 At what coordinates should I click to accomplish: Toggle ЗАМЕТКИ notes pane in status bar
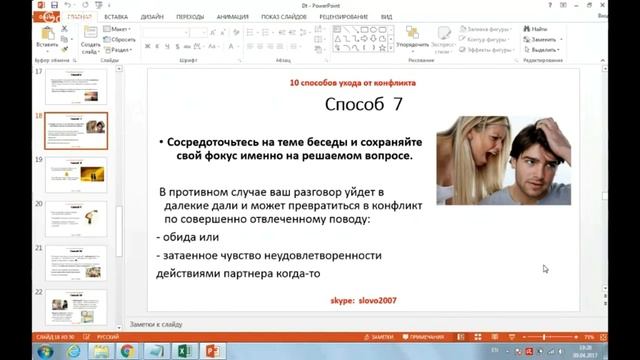(x=378, y=337)
